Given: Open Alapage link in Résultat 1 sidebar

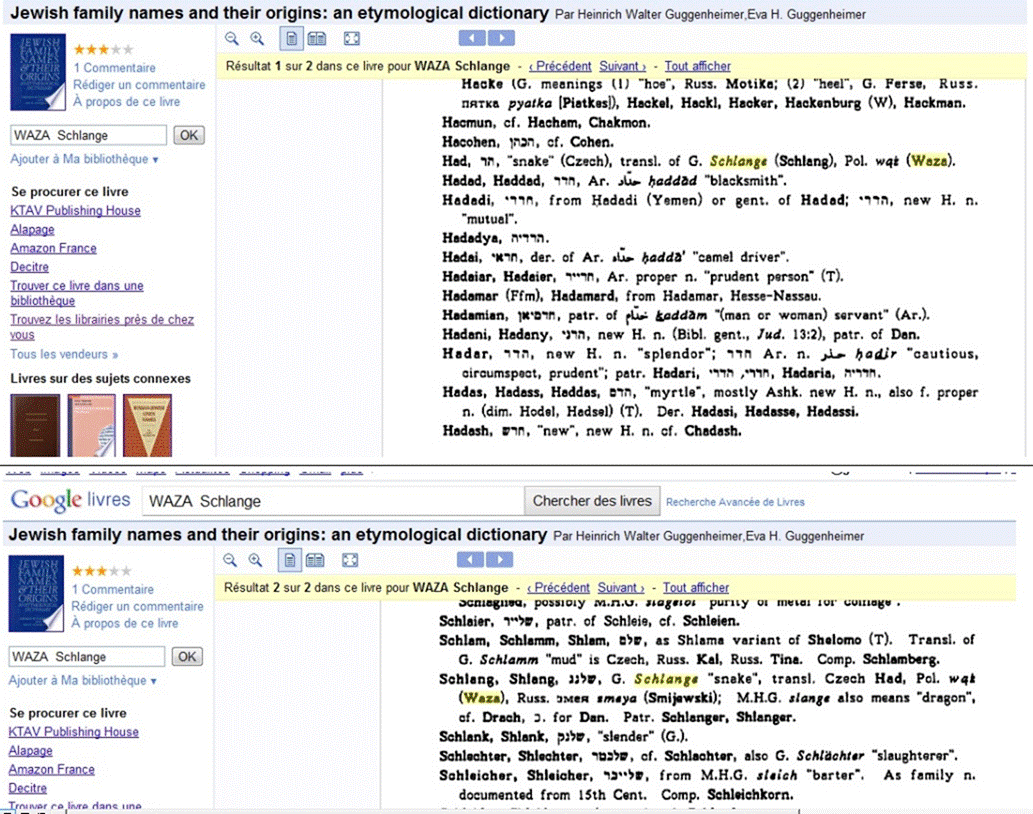Looking at the screenshot, I should click(x=32, y=230).
